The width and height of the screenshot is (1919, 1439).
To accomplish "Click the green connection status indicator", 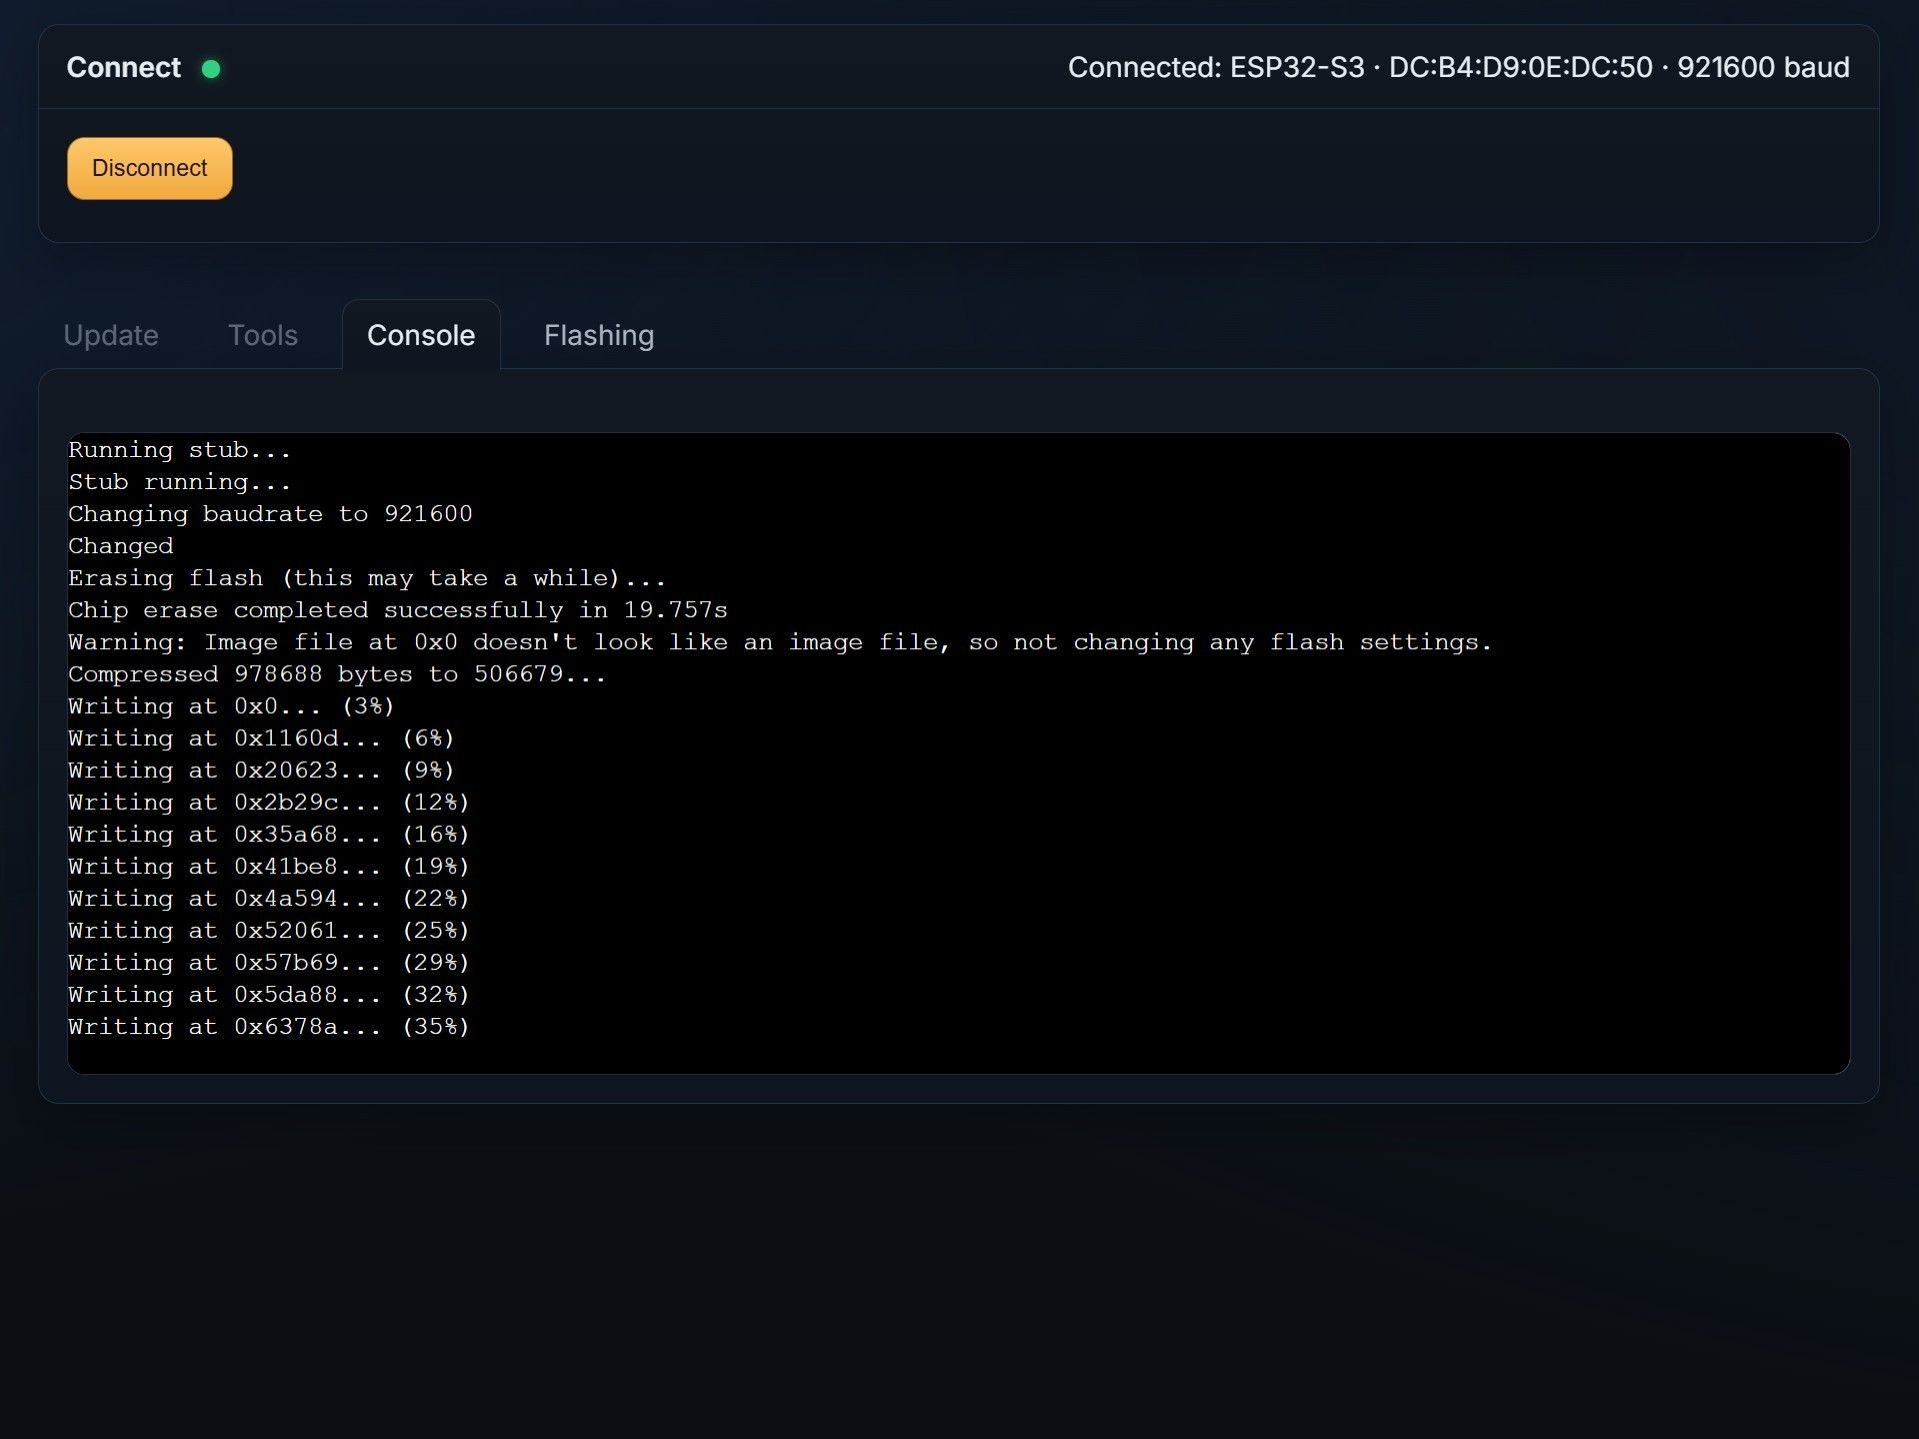I will [211, 69].
